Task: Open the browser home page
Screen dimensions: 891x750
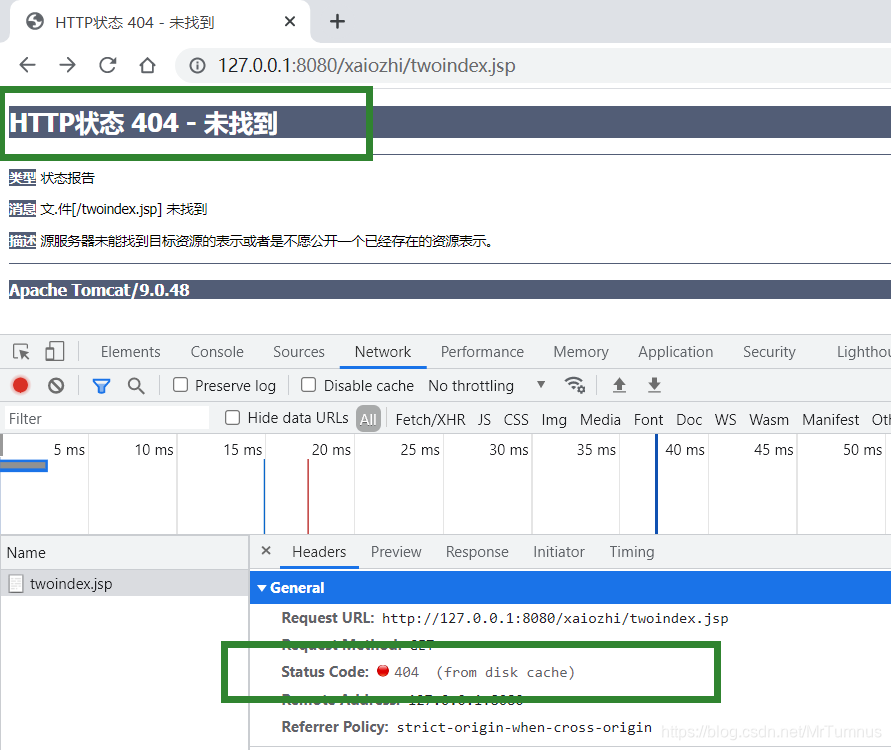Action: click(x=148, y=65)
